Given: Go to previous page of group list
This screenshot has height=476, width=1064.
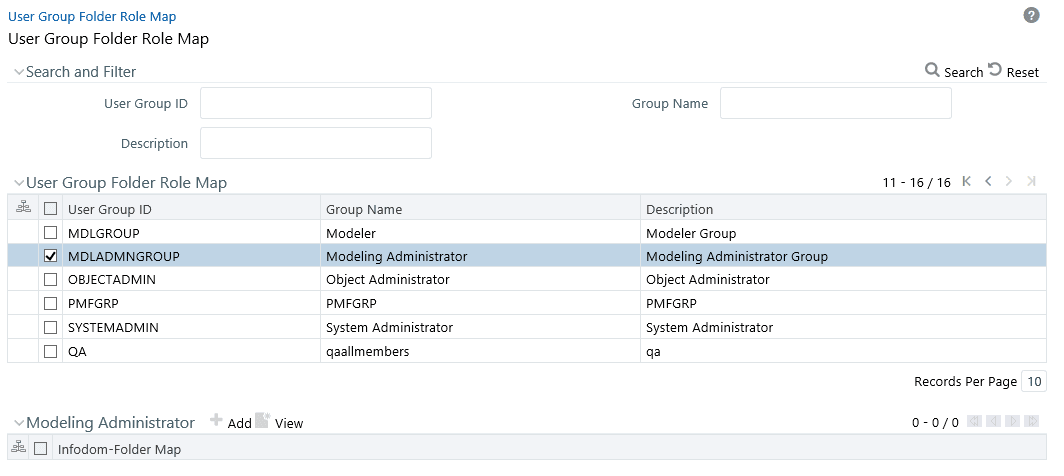Looking at the screenshot, I should pyautogui.click(x=988, y=182).
